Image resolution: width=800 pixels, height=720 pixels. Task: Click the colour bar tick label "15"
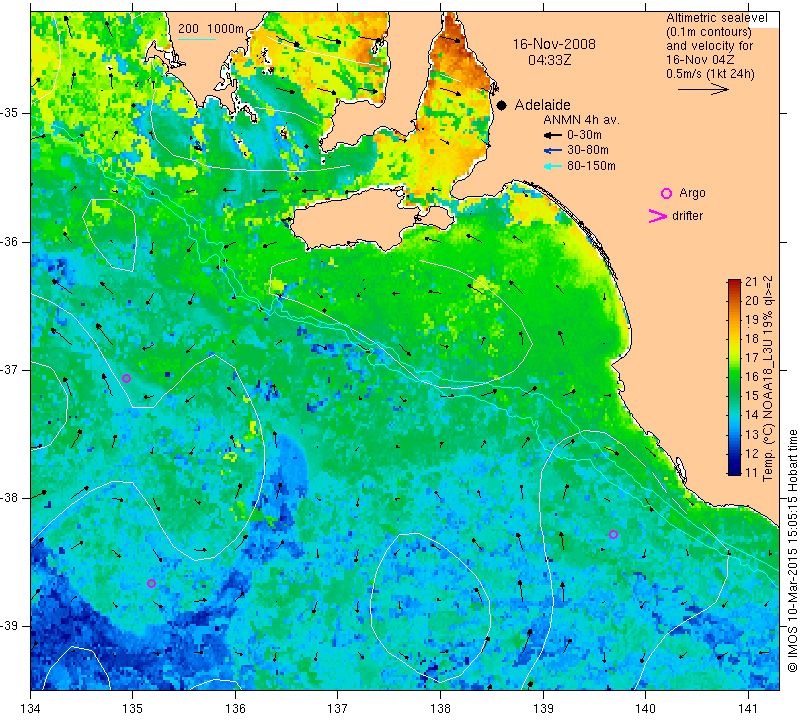pos(752,396)
